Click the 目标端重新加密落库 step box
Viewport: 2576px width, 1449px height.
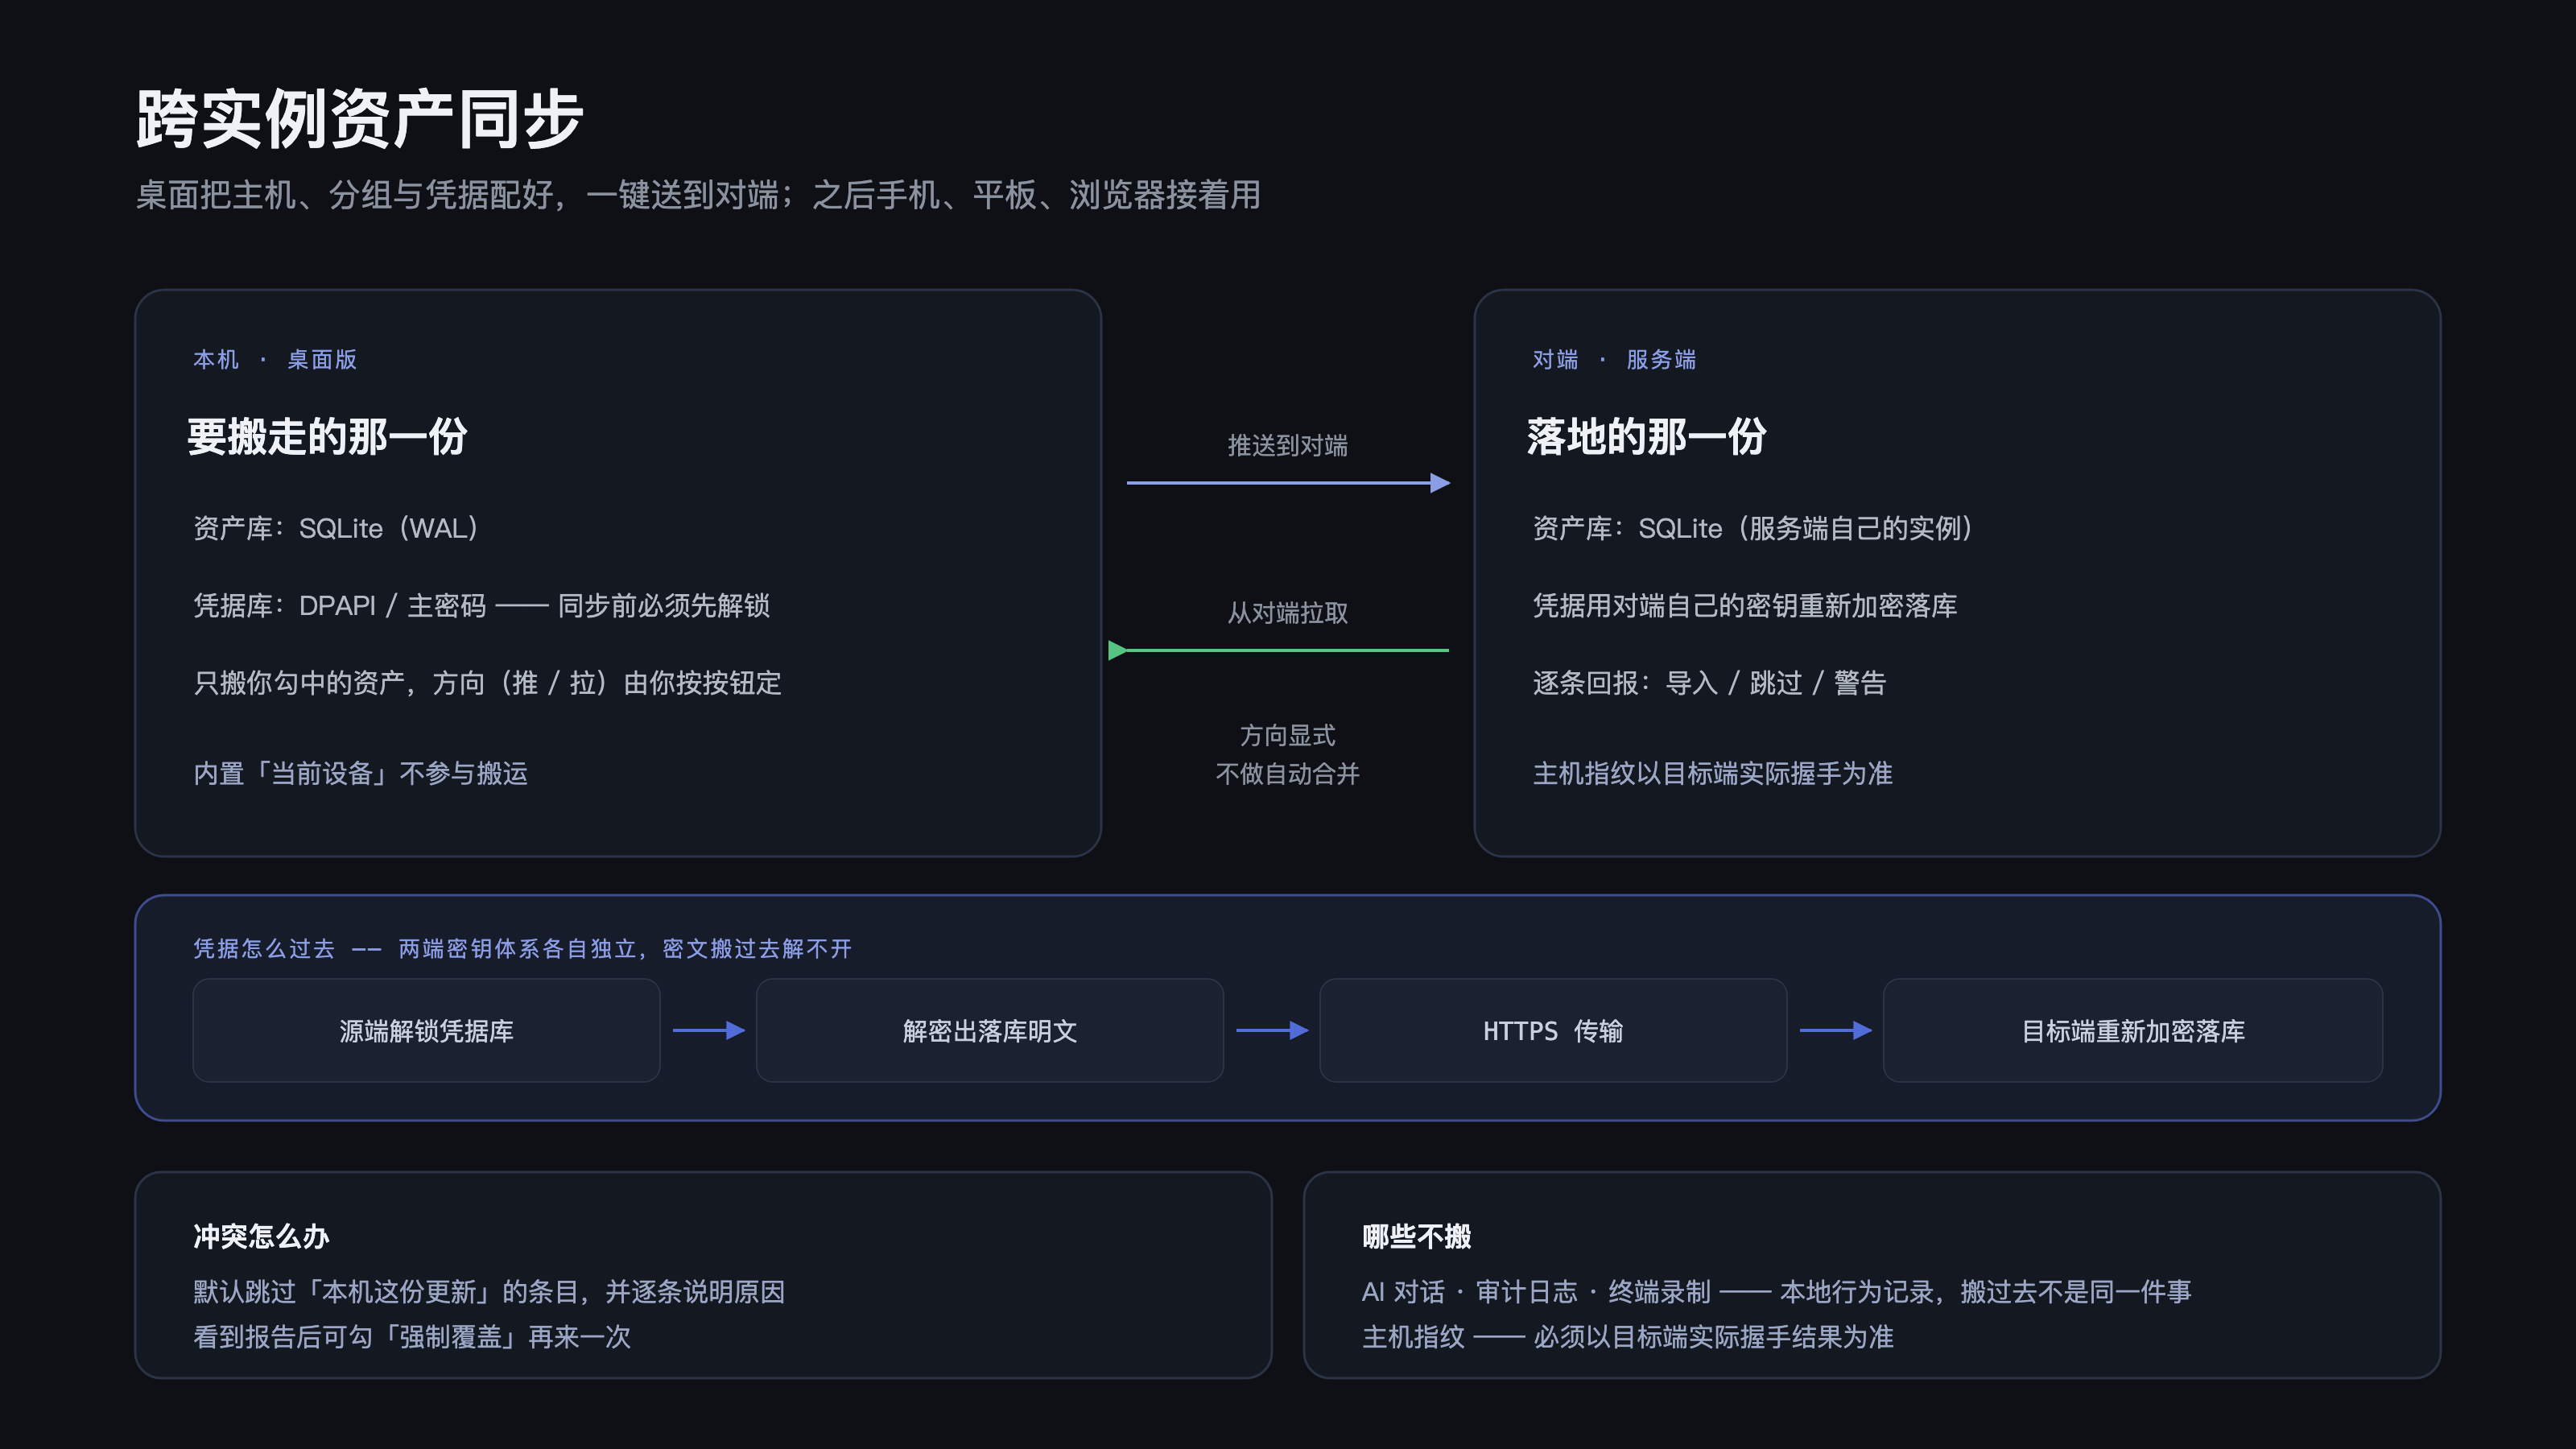pos(2133,1031)
